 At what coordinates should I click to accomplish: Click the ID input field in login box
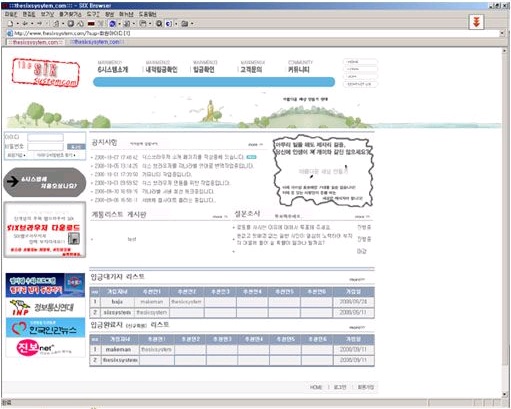(x=45, y=138)
